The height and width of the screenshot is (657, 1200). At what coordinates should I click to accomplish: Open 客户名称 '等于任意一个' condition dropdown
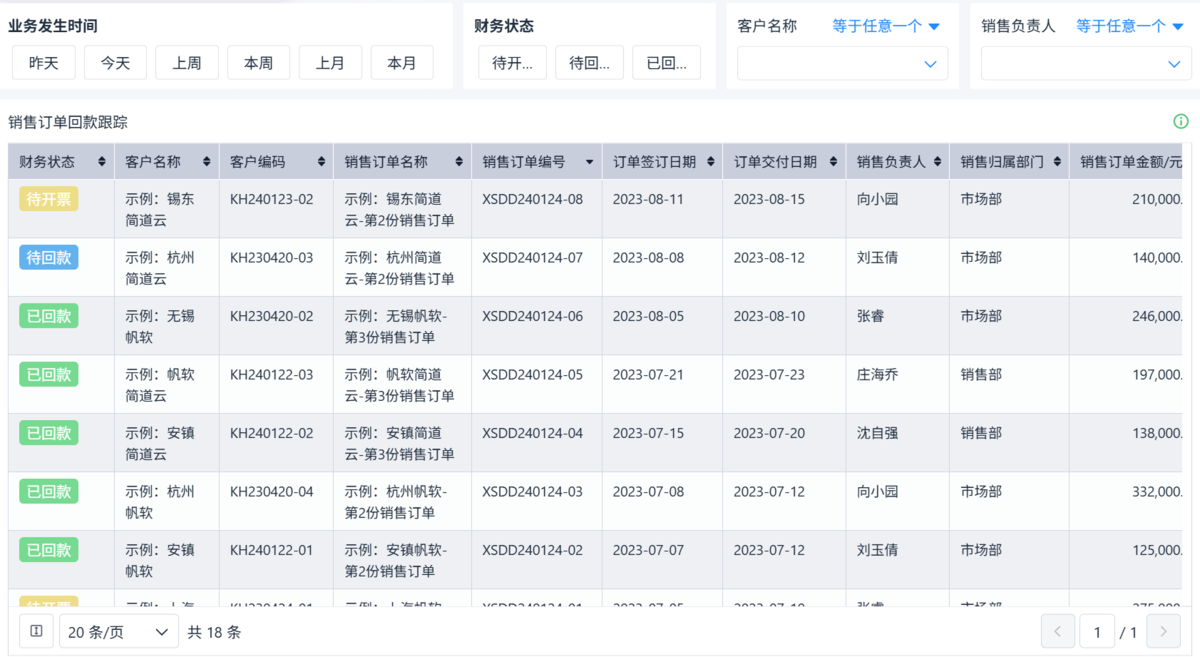[x=886, y=27]
